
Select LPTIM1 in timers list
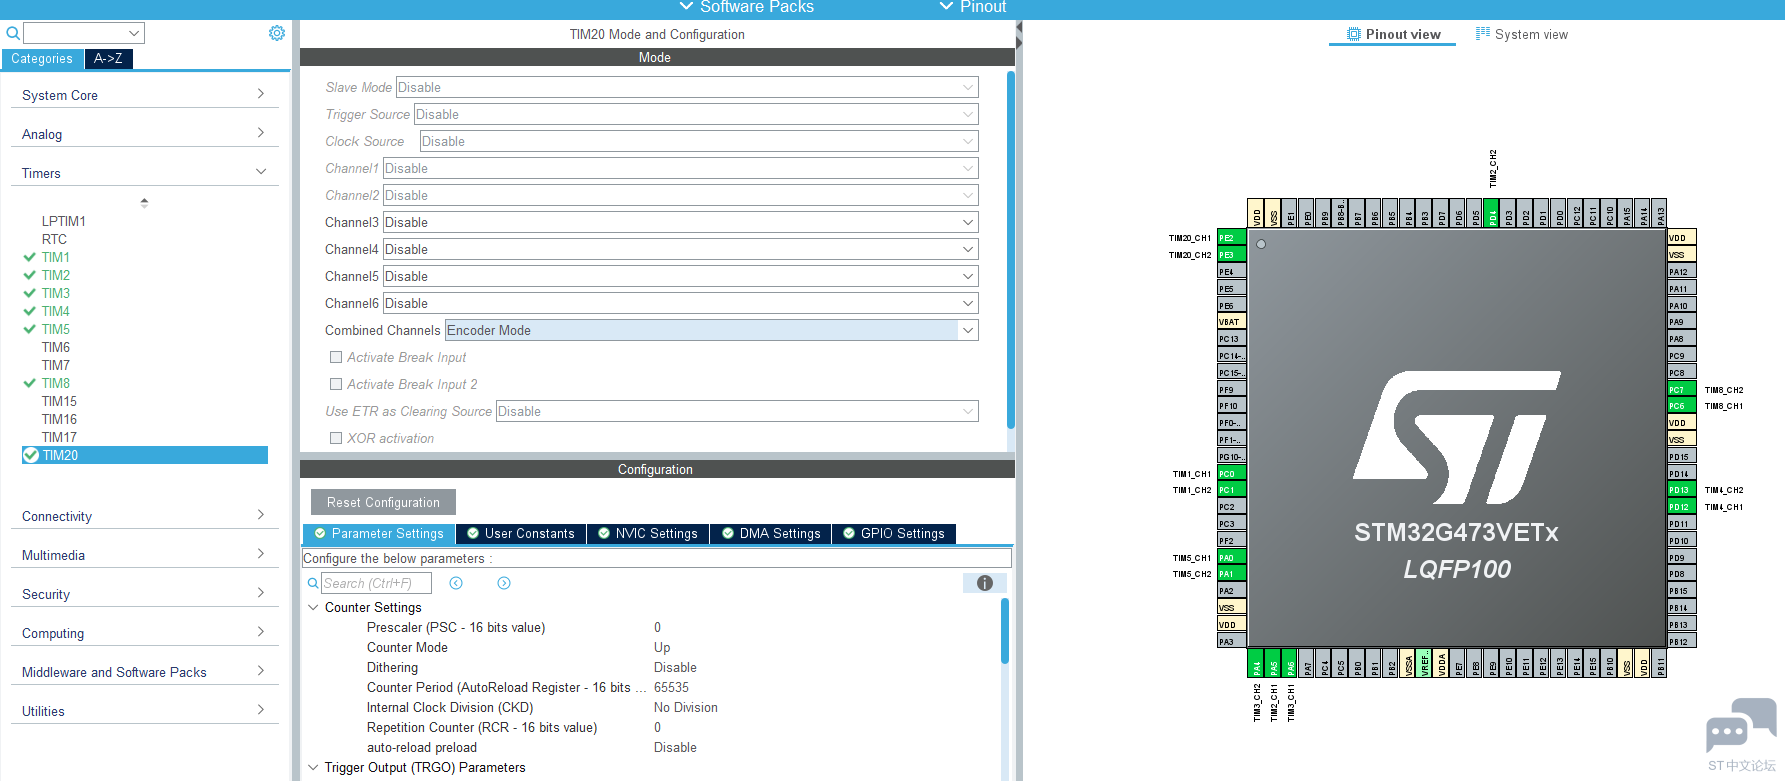[x=64, y=221]
